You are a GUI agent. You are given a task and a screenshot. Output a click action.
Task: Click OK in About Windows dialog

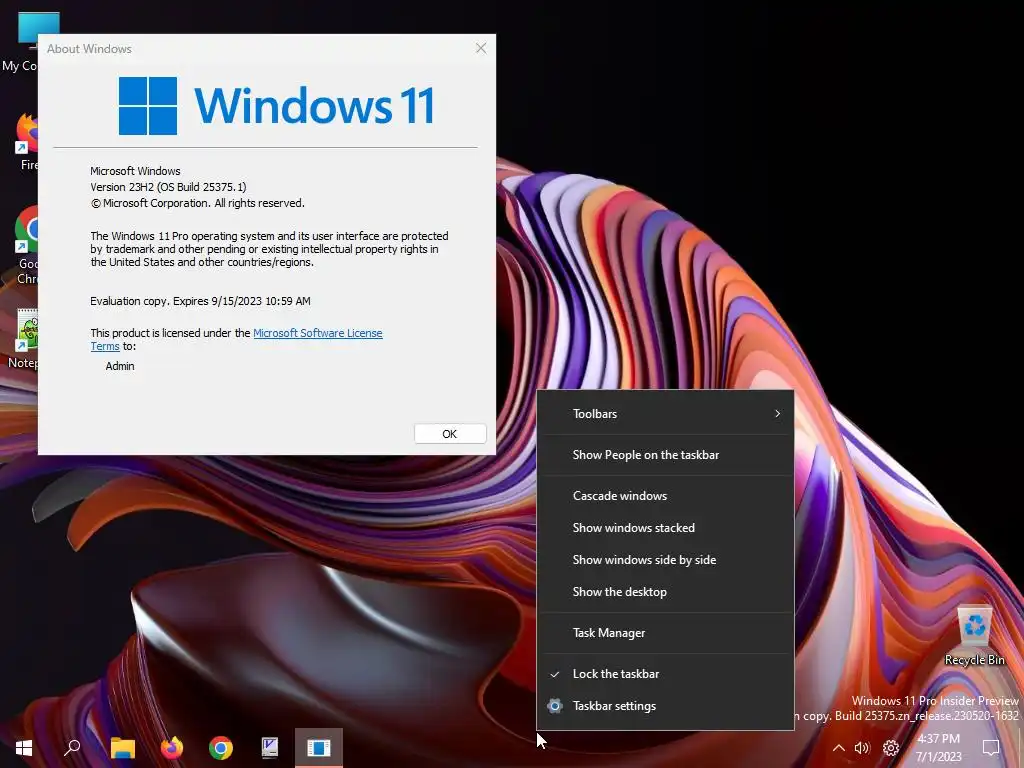(450, 434)
